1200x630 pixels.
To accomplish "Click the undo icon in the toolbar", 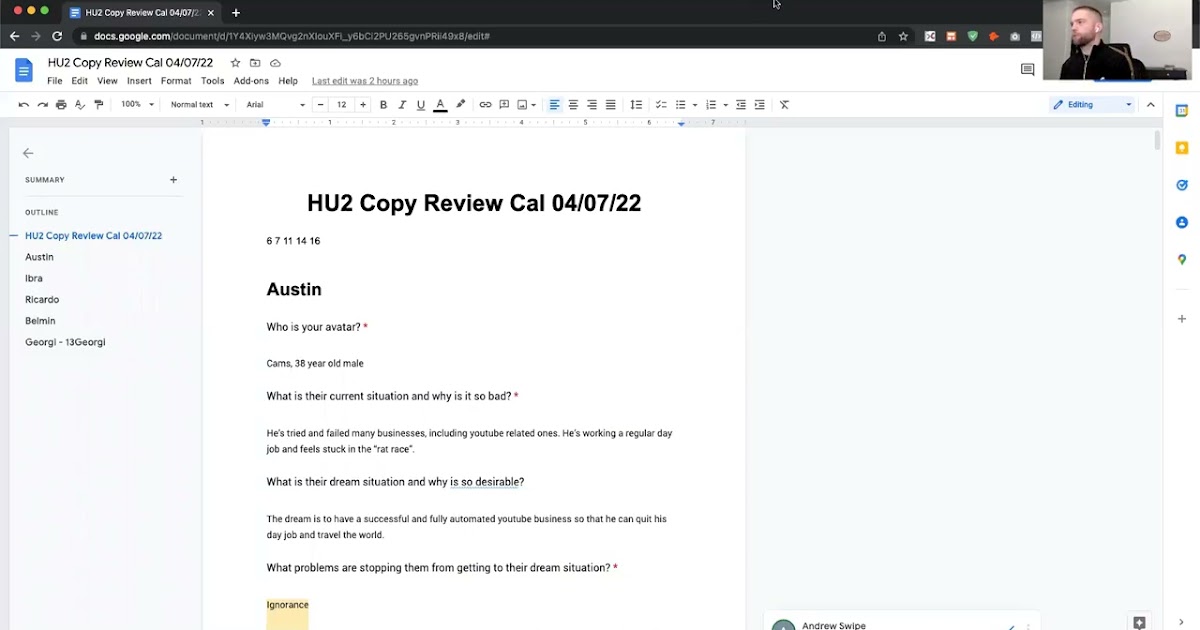I will [24, 105].
